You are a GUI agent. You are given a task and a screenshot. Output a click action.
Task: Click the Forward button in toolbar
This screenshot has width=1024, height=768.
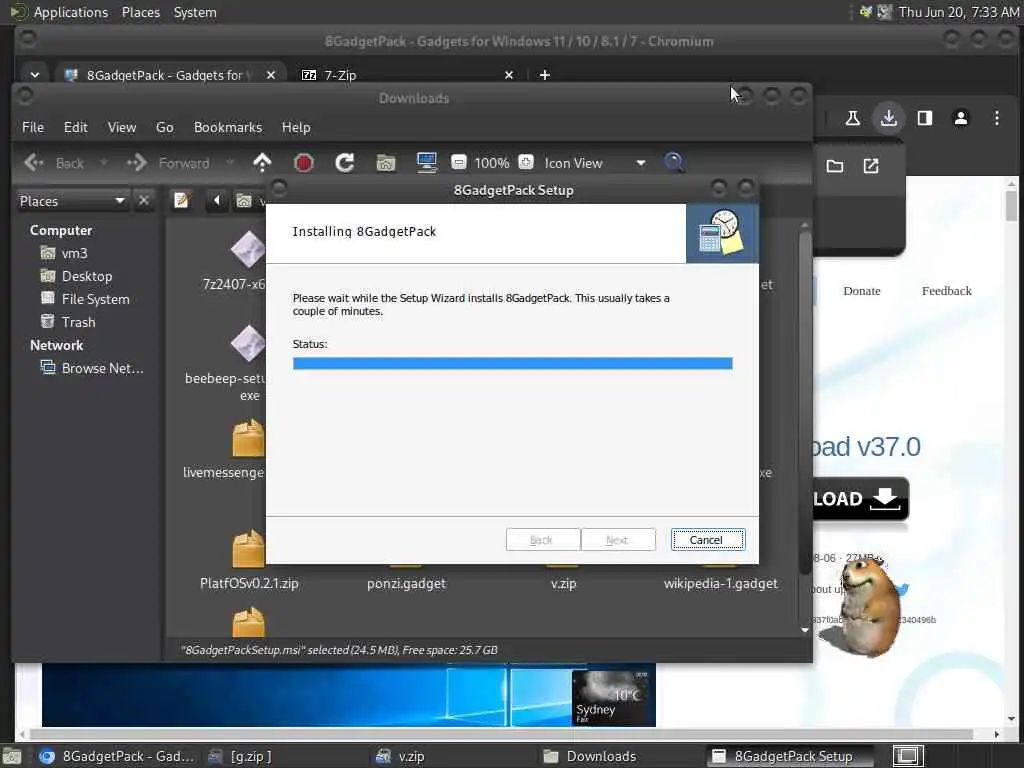(x=170, y=163)
